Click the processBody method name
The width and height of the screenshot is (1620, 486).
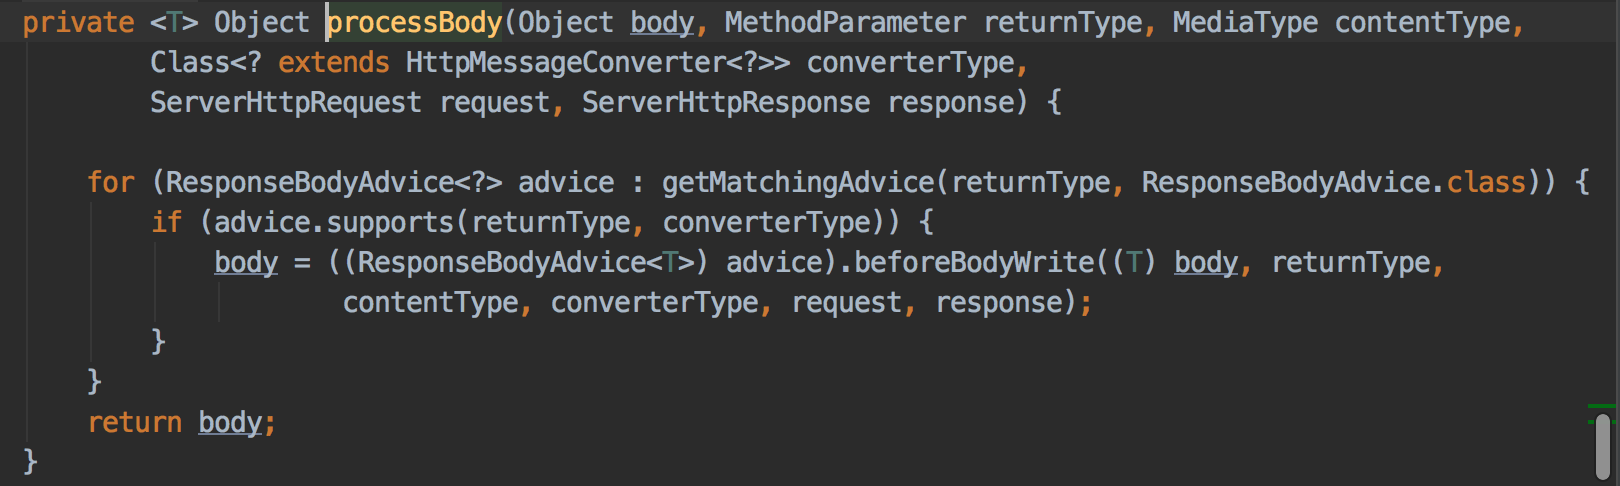[415, 22]
